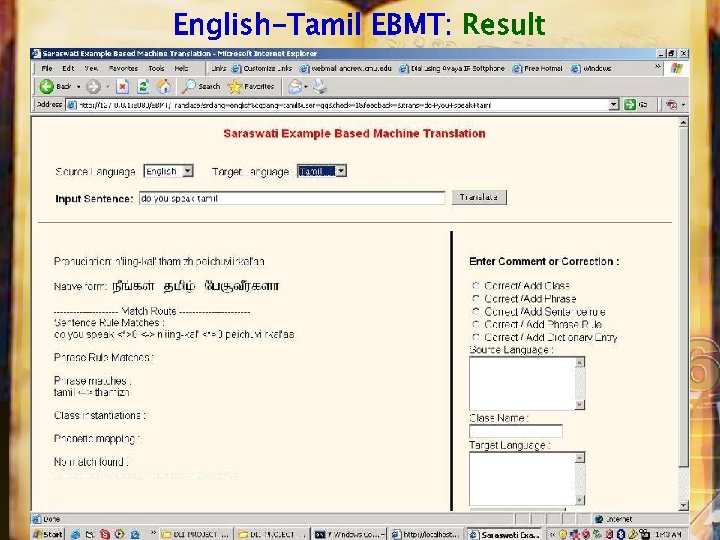Switch to Saraswati Exa... taskbar window
This screenshot has height=540, width=720.
(504, 534)
